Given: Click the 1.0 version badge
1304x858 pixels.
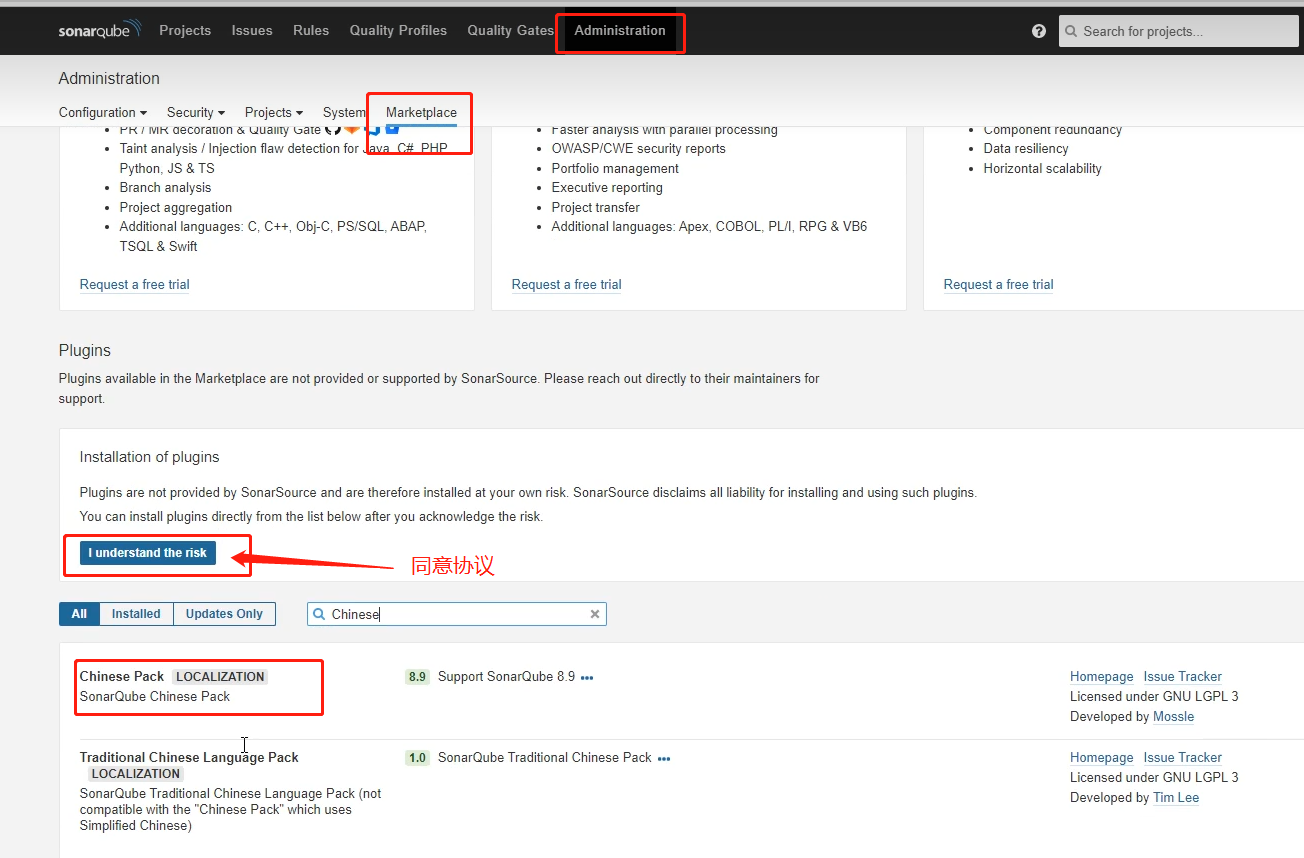Looking at the screenshot, I should pos(417,758).
